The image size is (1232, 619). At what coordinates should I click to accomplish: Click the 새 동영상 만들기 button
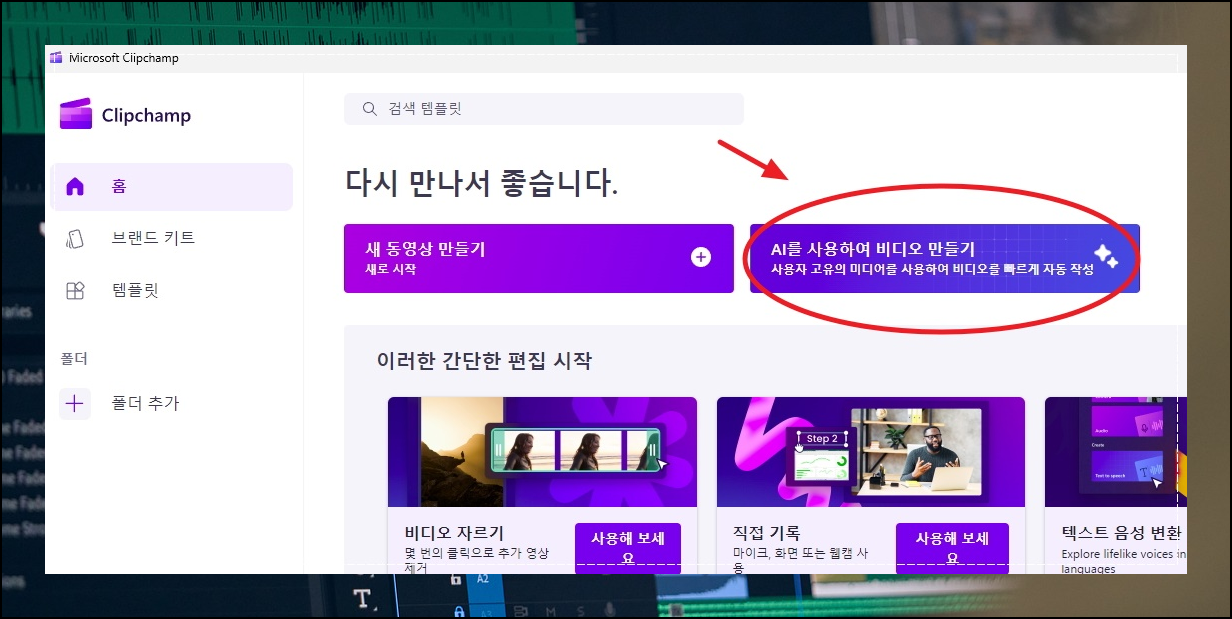tap(539, 258)
